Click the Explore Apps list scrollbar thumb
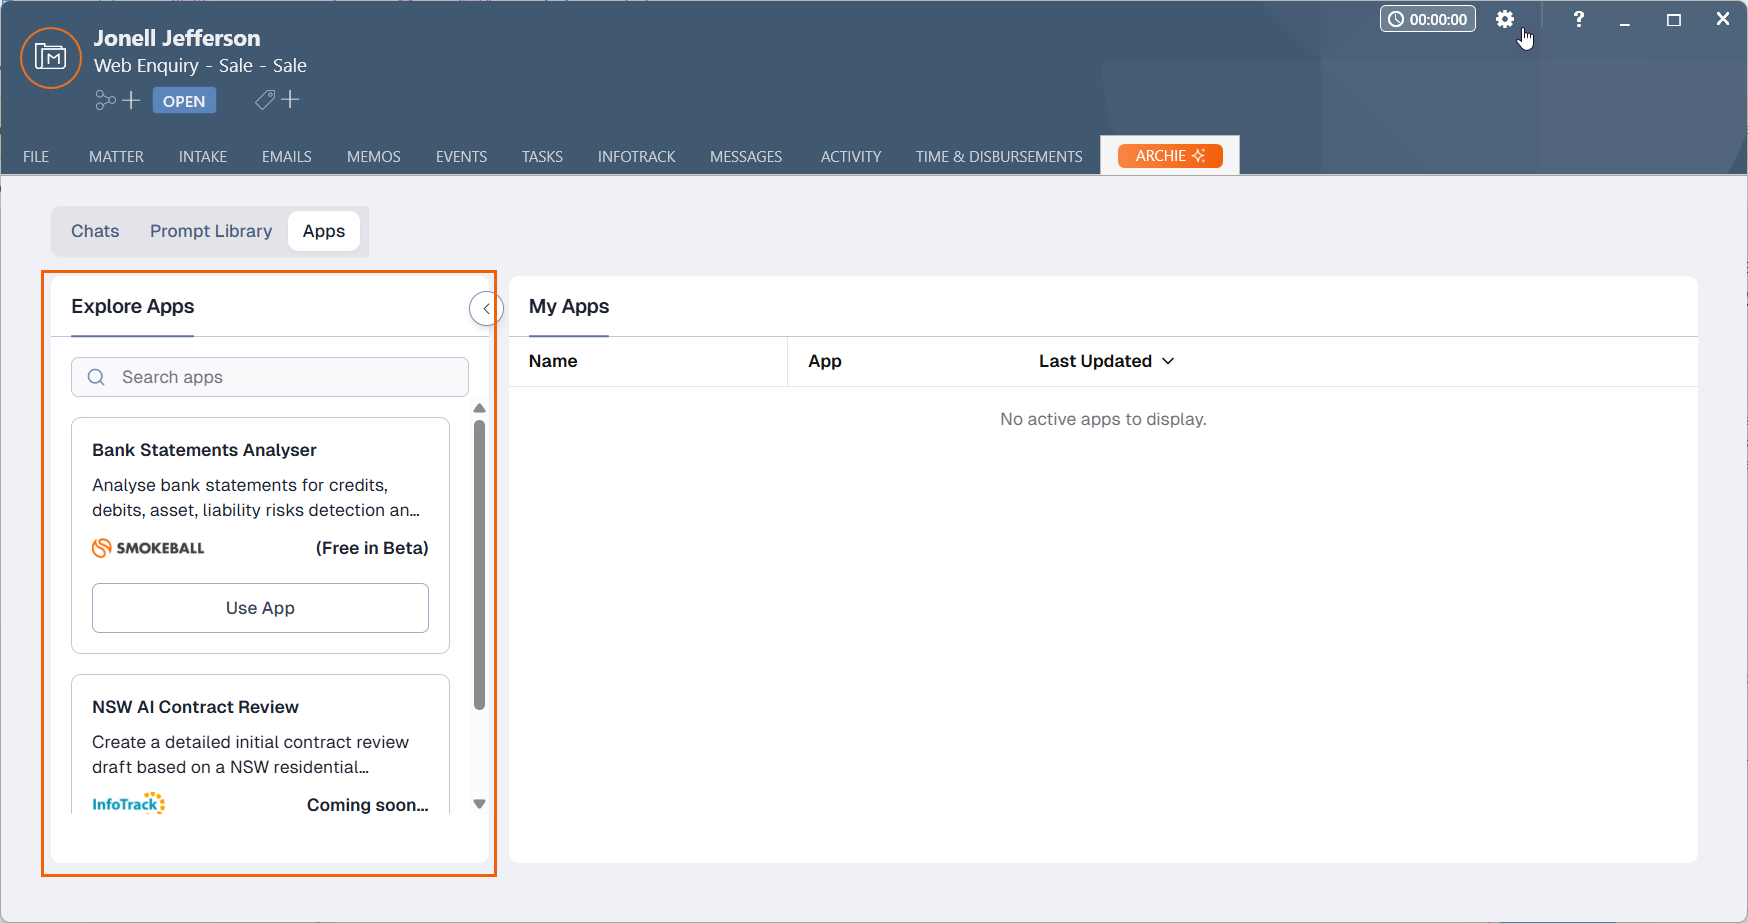Screen dimensions: 1748x923 pyautogui.click(x=479, y=565)
